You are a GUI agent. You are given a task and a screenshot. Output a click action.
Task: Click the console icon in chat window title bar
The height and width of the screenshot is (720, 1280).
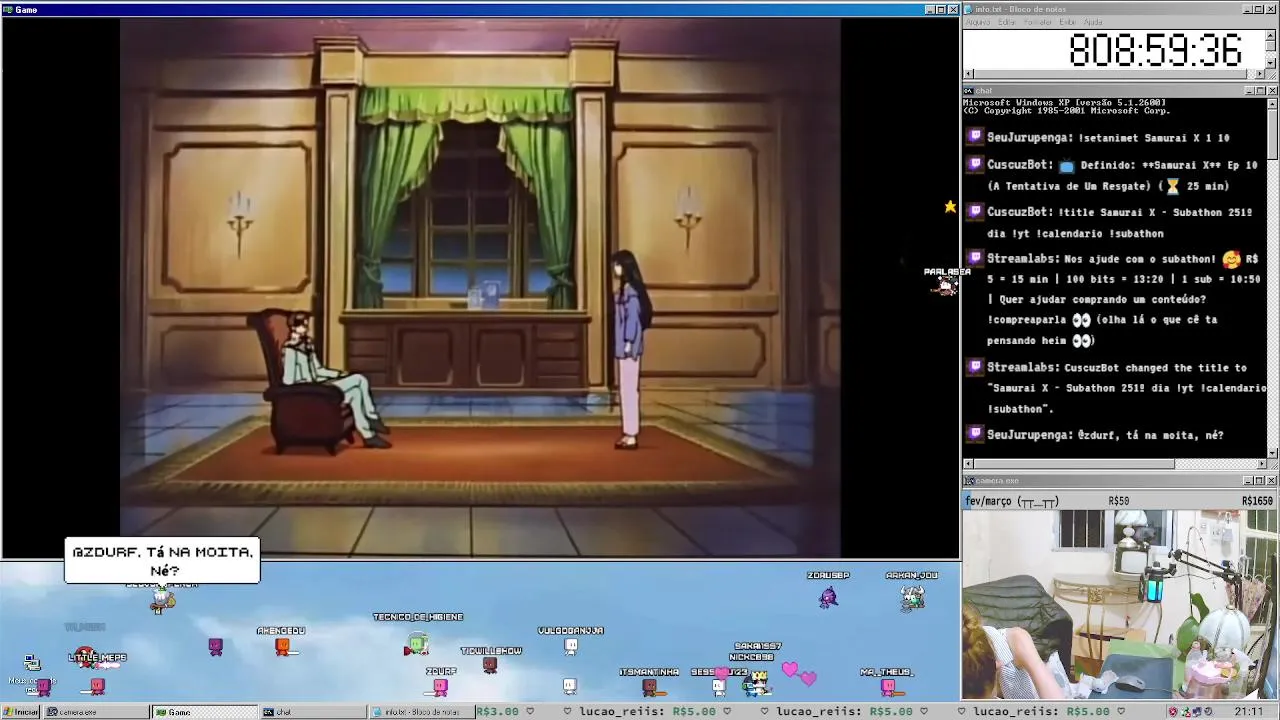968,91
